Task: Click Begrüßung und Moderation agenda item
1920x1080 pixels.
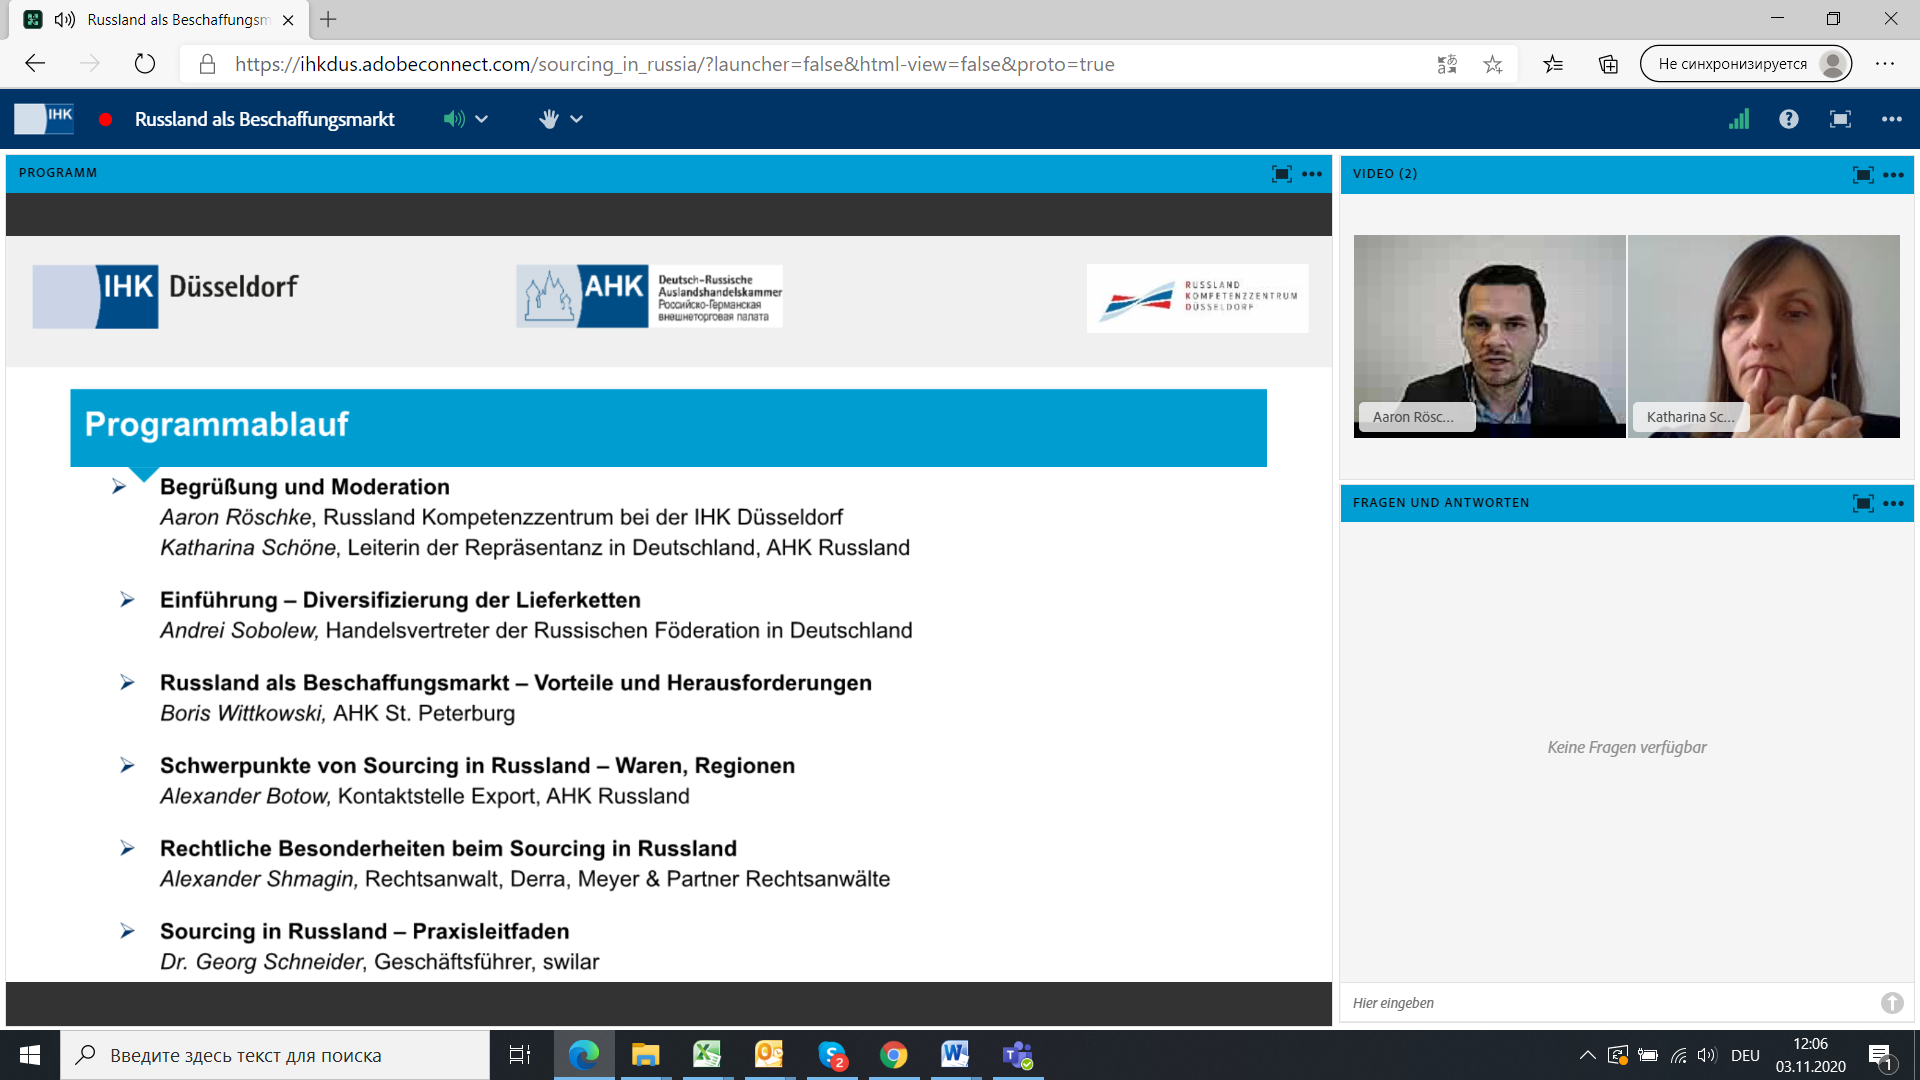Action: [x=304, y=487]
